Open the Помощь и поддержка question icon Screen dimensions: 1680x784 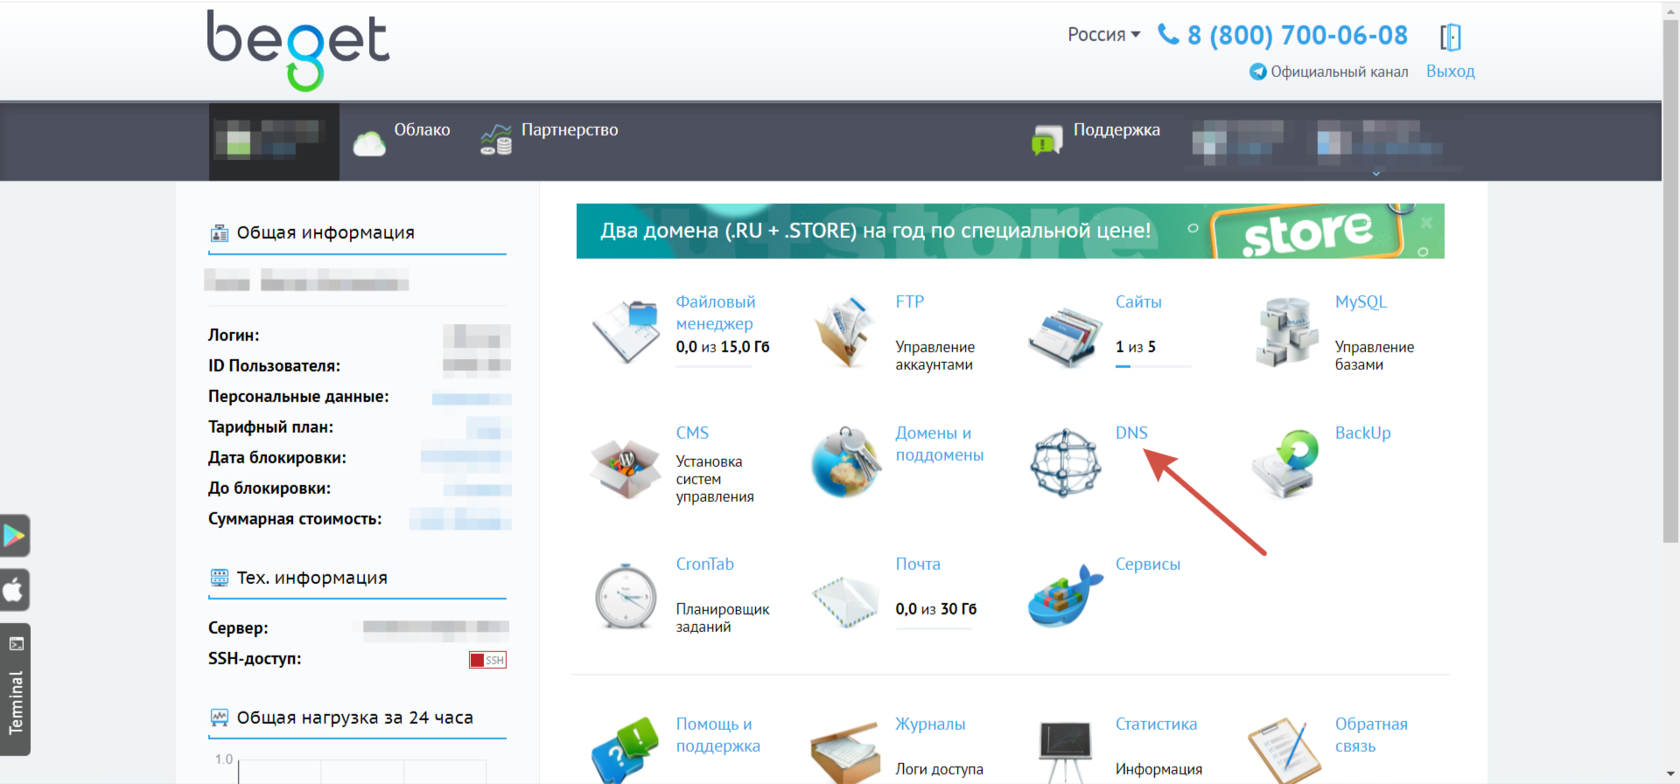(625, 750)
